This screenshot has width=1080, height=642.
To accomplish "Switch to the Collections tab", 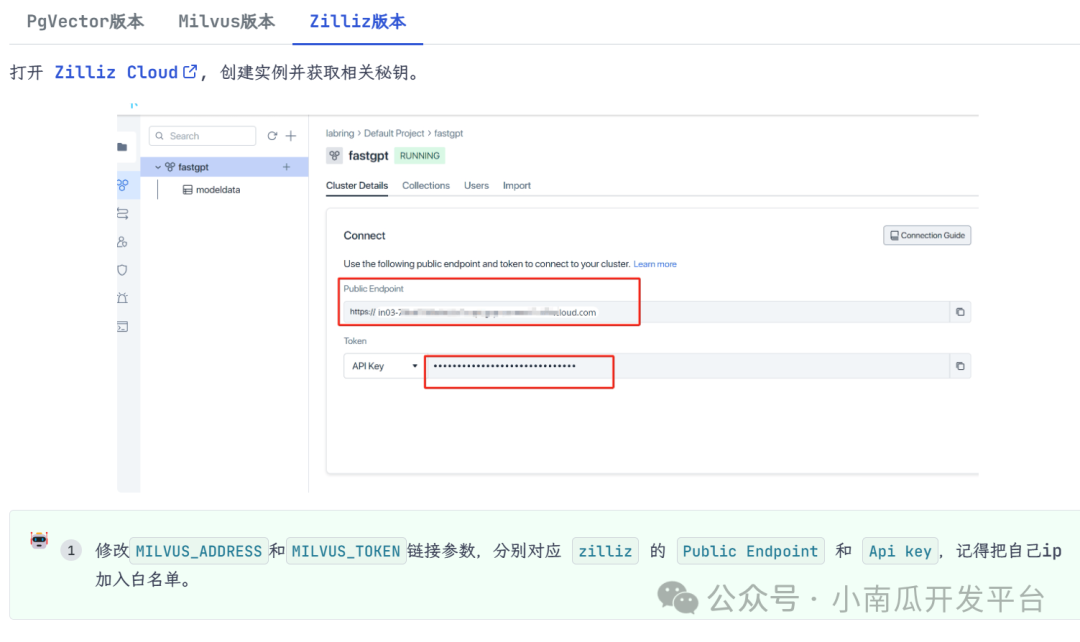I will click(426, 186).
